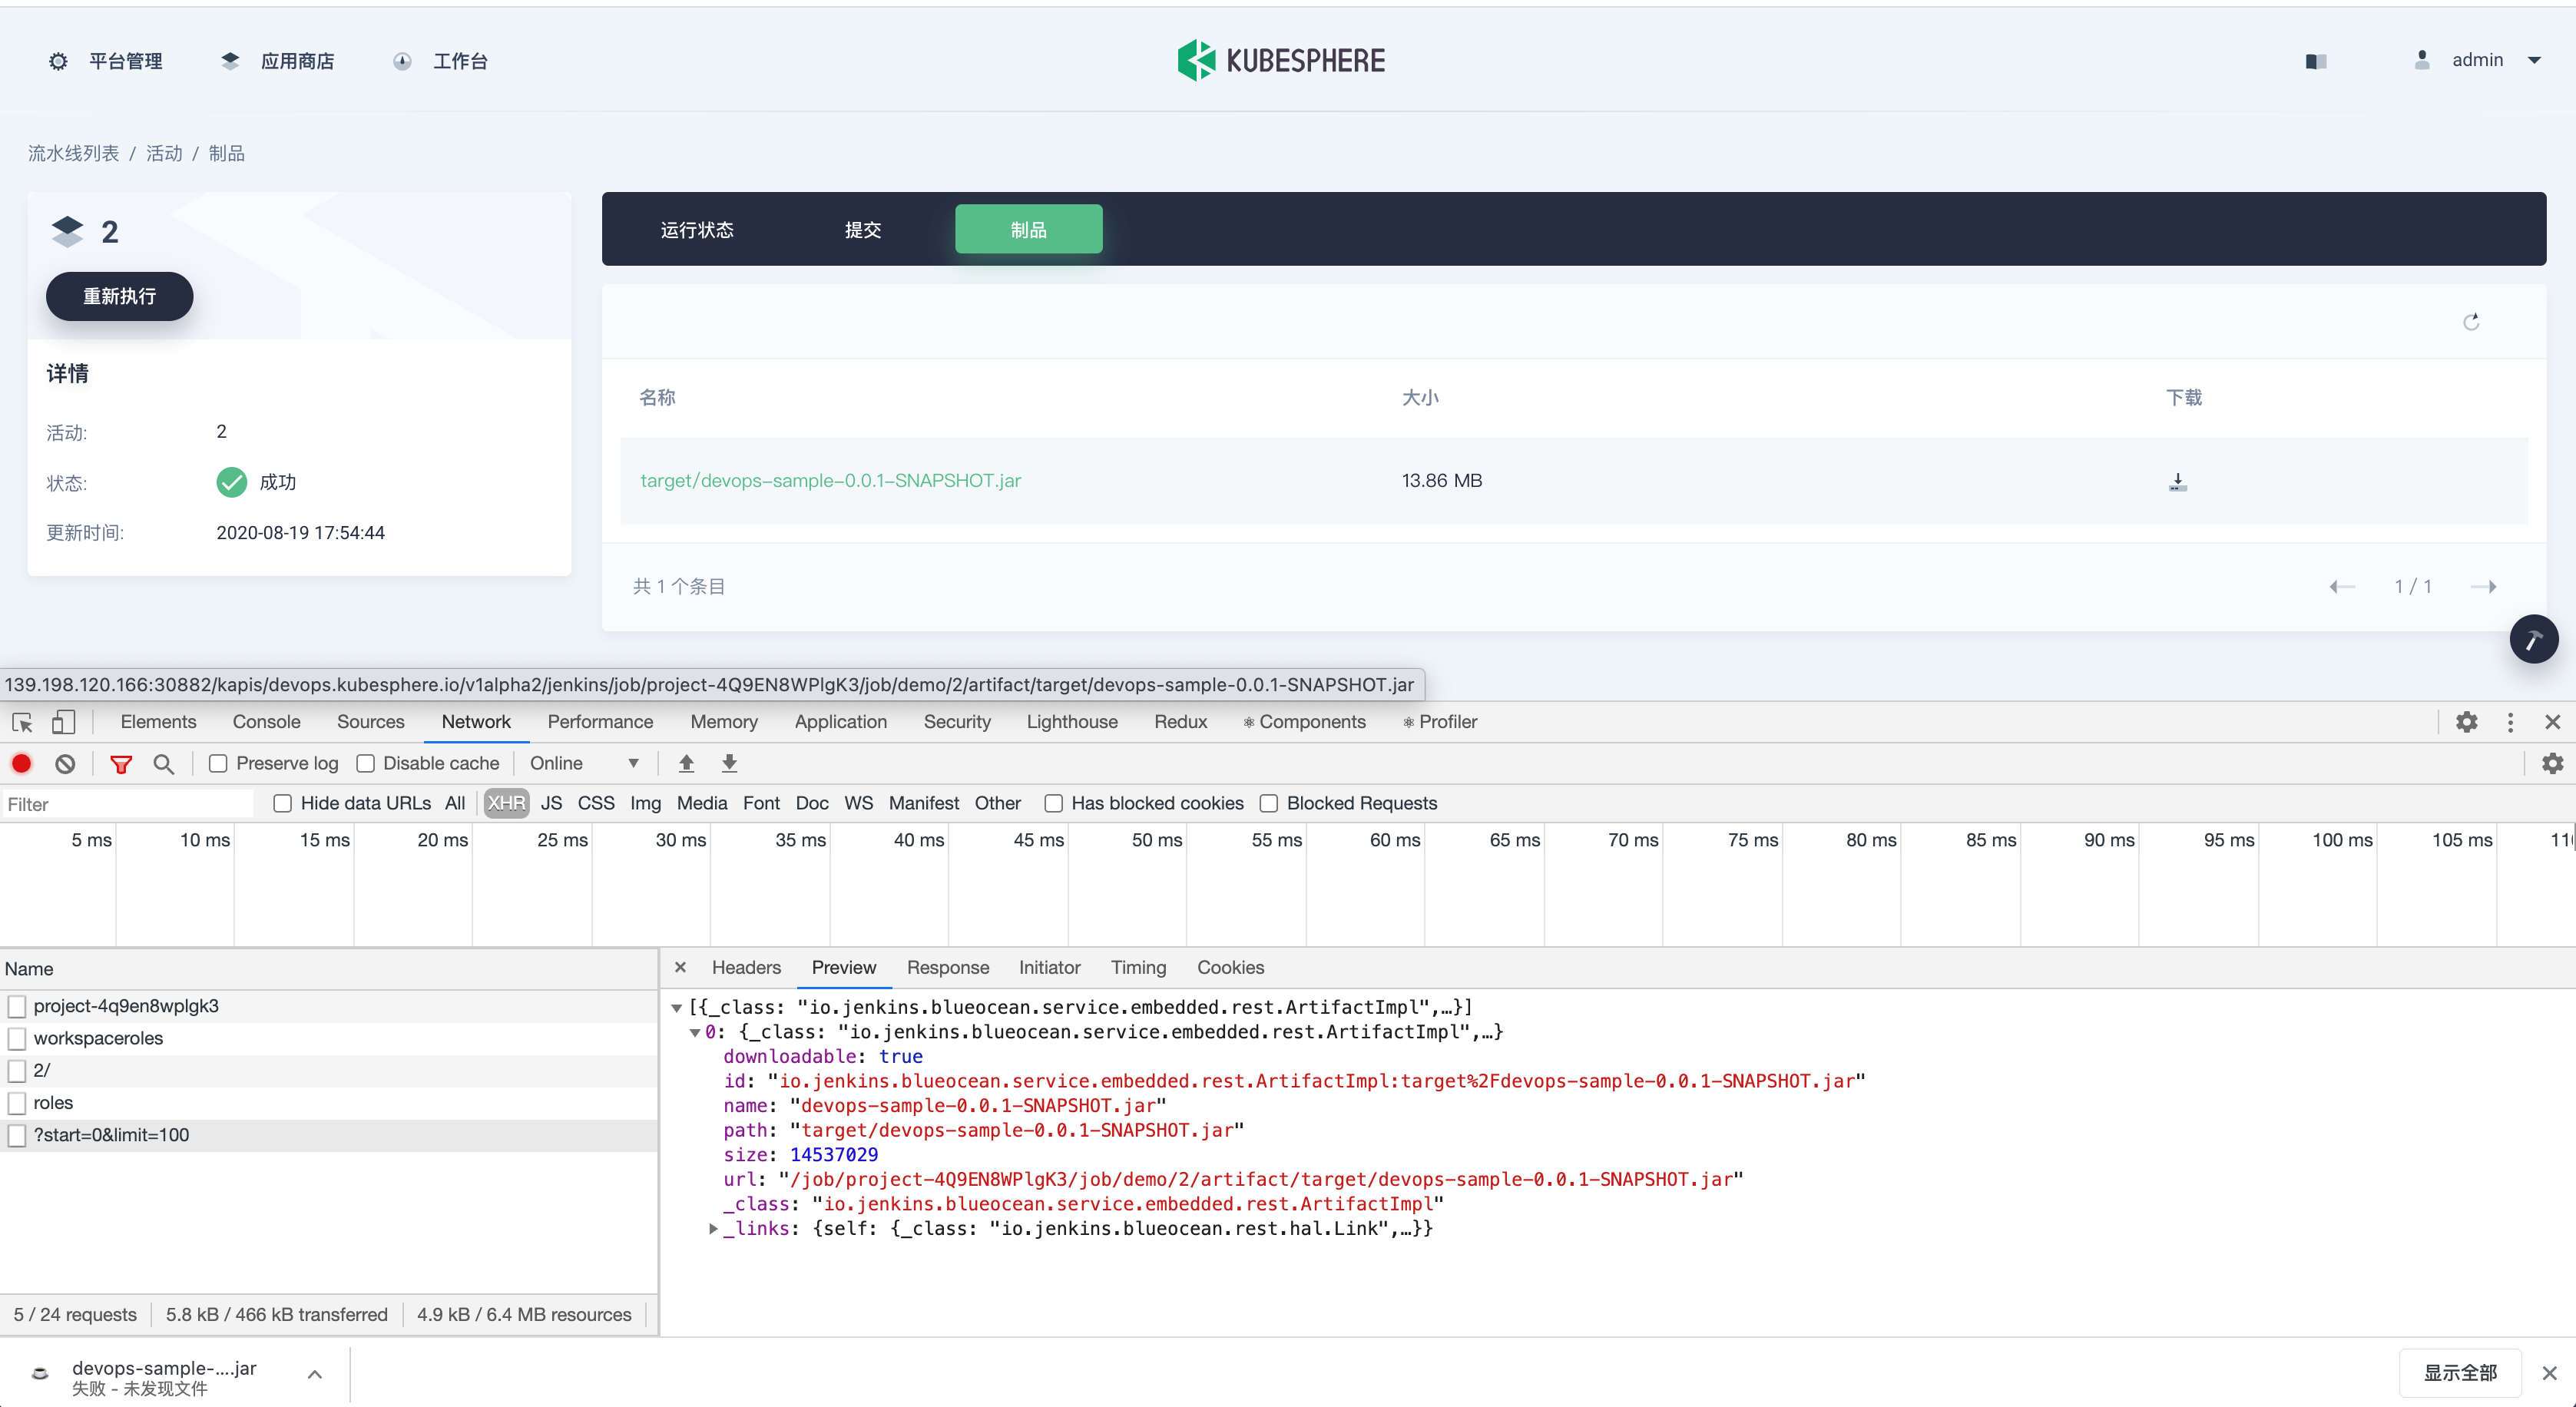Check Has blocked cookies
The width and height of the screenshot is (2576, 1407).
click(x=1053, y=803)
